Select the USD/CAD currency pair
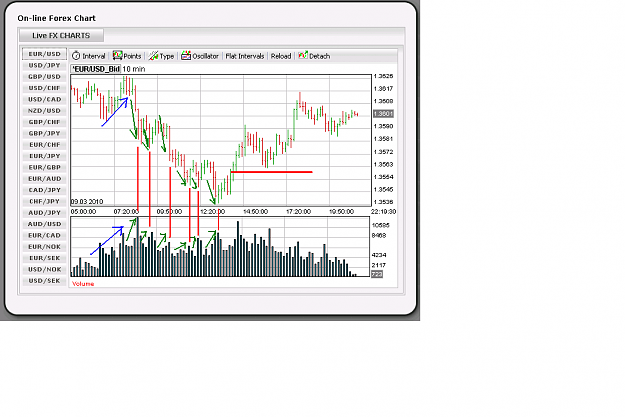The width and height of the screenshot is (625, 417). pyautogui.click(x=45, y=99)
